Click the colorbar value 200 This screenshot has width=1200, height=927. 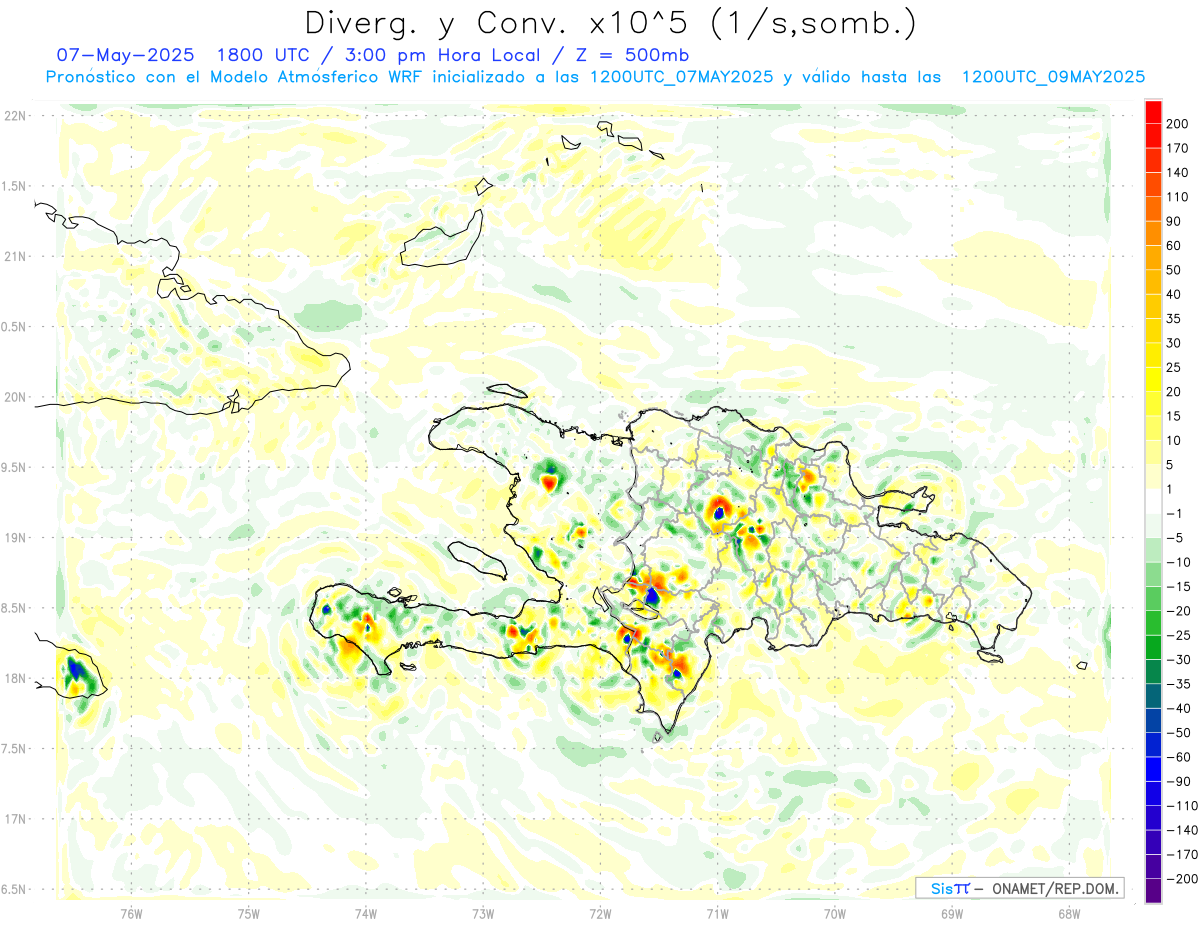click(x=1176, y=124)
